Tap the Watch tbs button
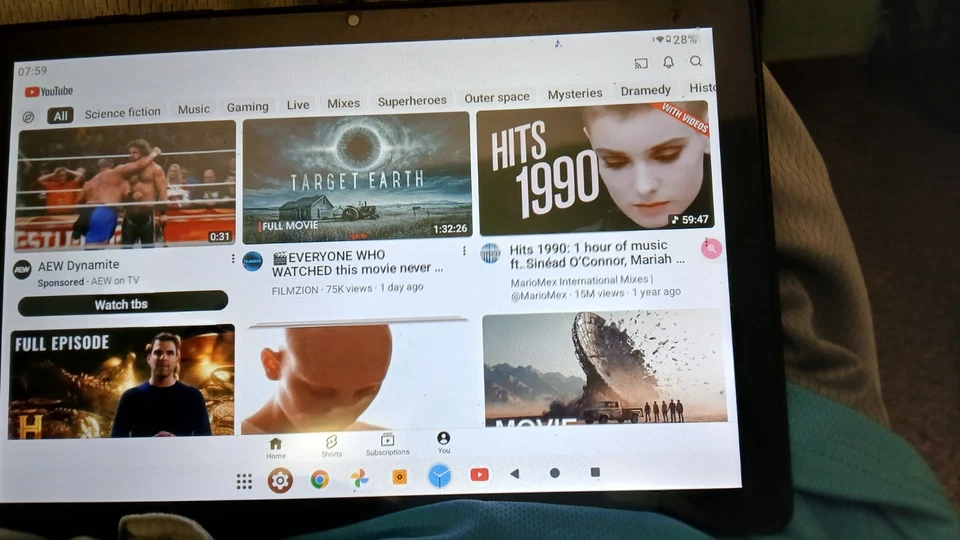The width and height of the screenshot is (960, 540). [122, 304]
